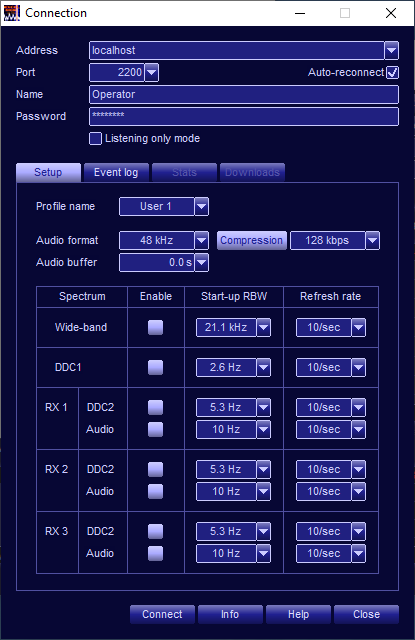Image resolution: width=415 pixels, height=640 pixels.
Task: Open the Port 2200 dropdown arrow
Action: pyautogui.click(x=152, y=73)
